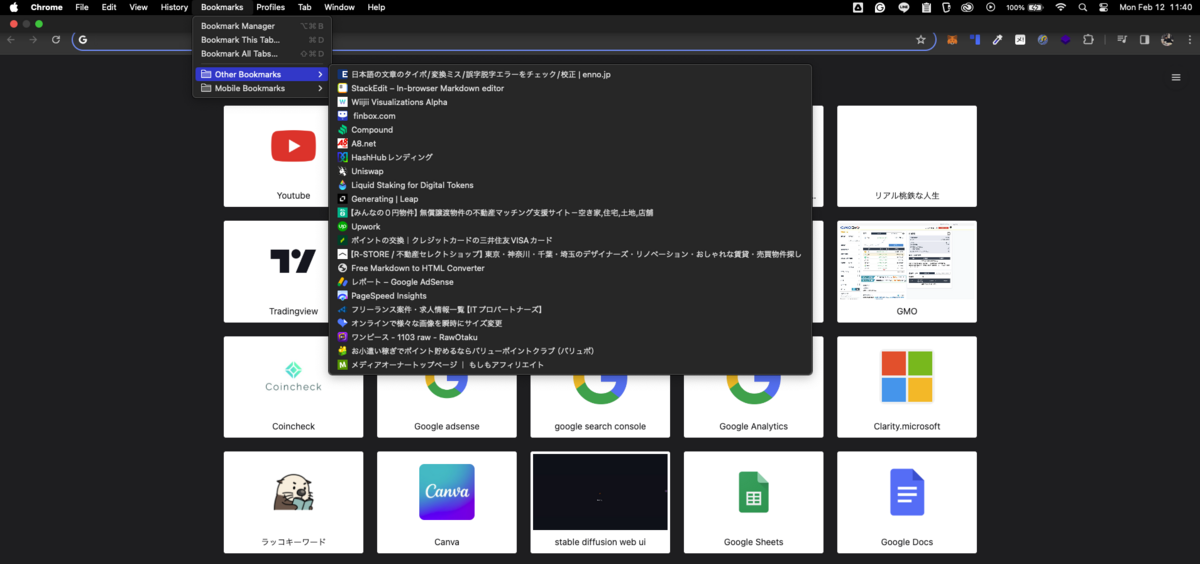Open the Liquid Staking for Digital Tokens bookmark
Screen dimensions: 1200x564
tap(570, 185)
